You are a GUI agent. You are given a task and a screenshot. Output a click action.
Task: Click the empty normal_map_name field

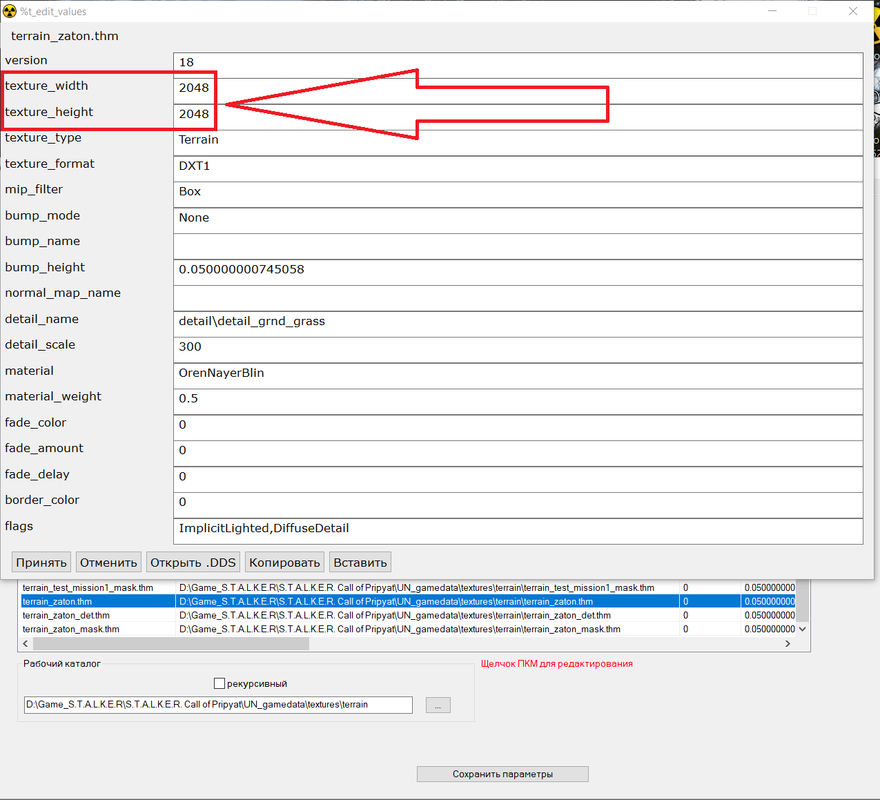[518, 298]
